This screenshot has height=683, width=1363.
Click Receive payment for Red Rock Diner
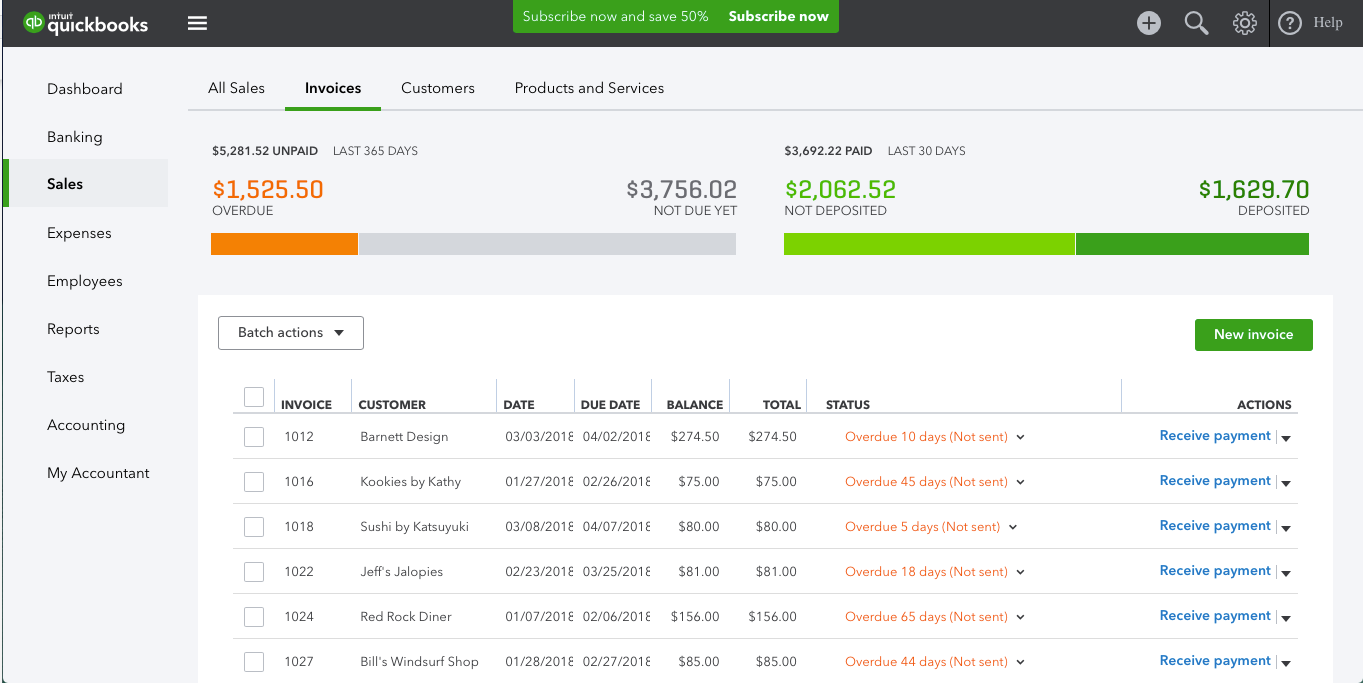[1214, 615]
